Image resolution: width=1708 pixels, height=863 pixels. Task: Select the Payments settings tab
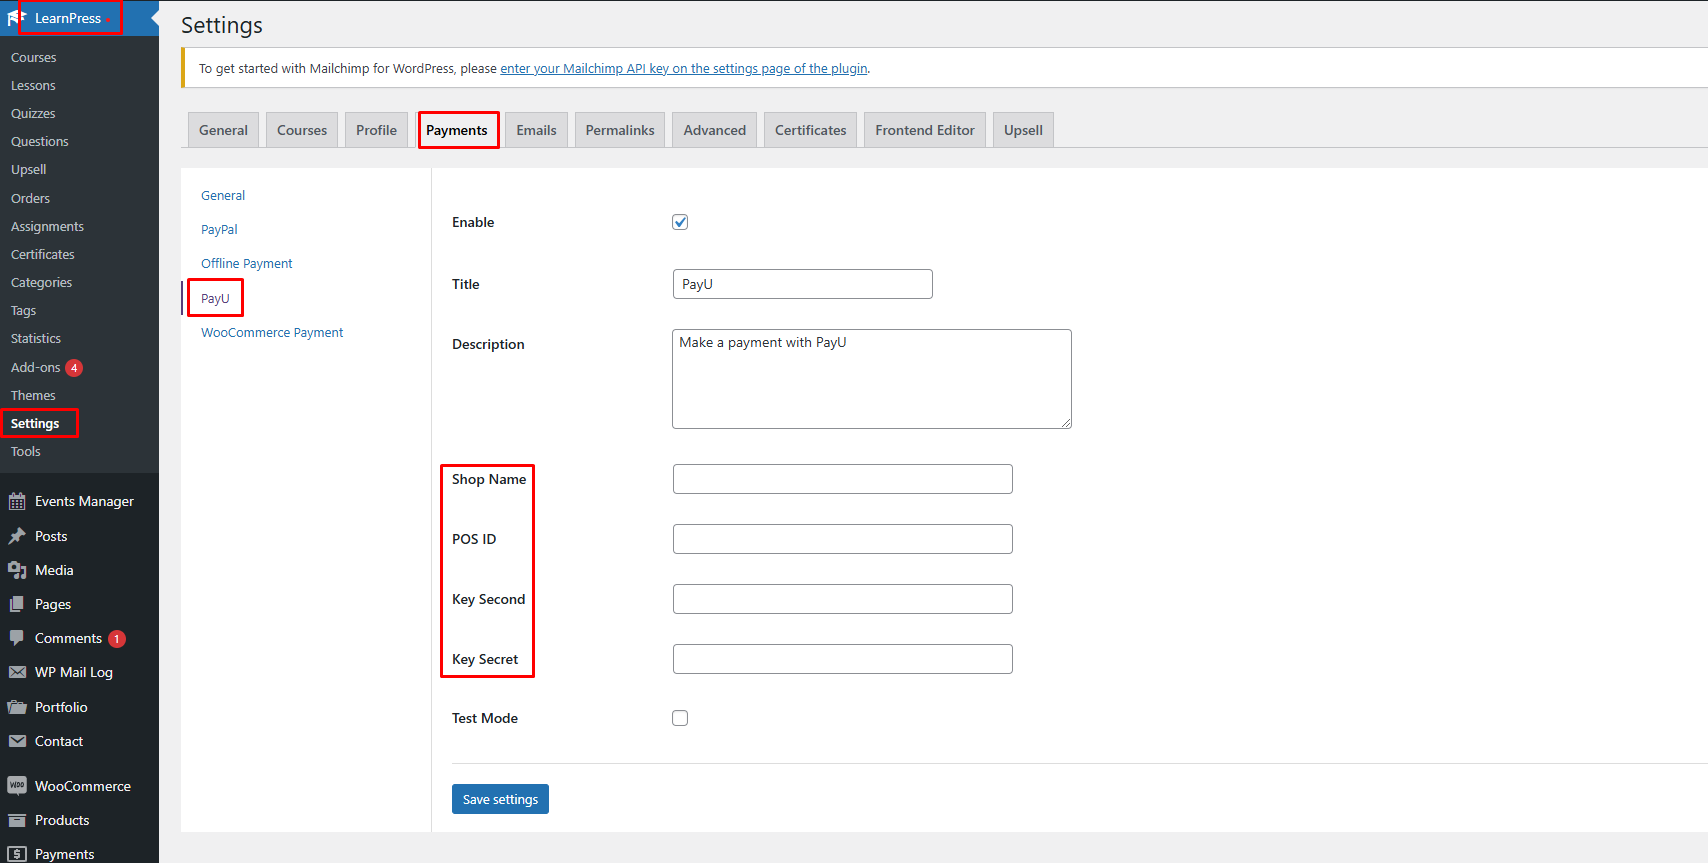[457, 130]
